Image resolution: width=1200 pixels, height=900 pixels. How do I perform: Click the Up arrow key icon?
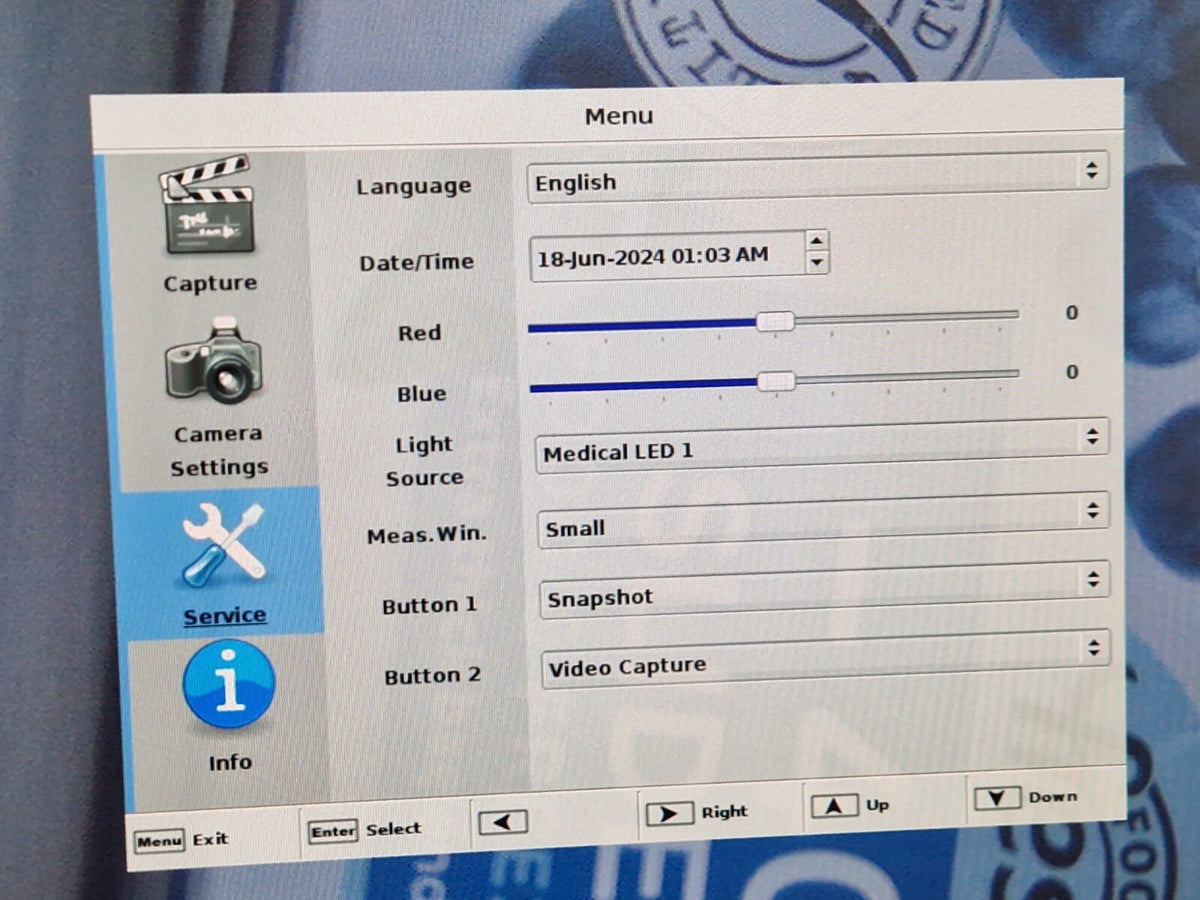(x=834, y=806)
